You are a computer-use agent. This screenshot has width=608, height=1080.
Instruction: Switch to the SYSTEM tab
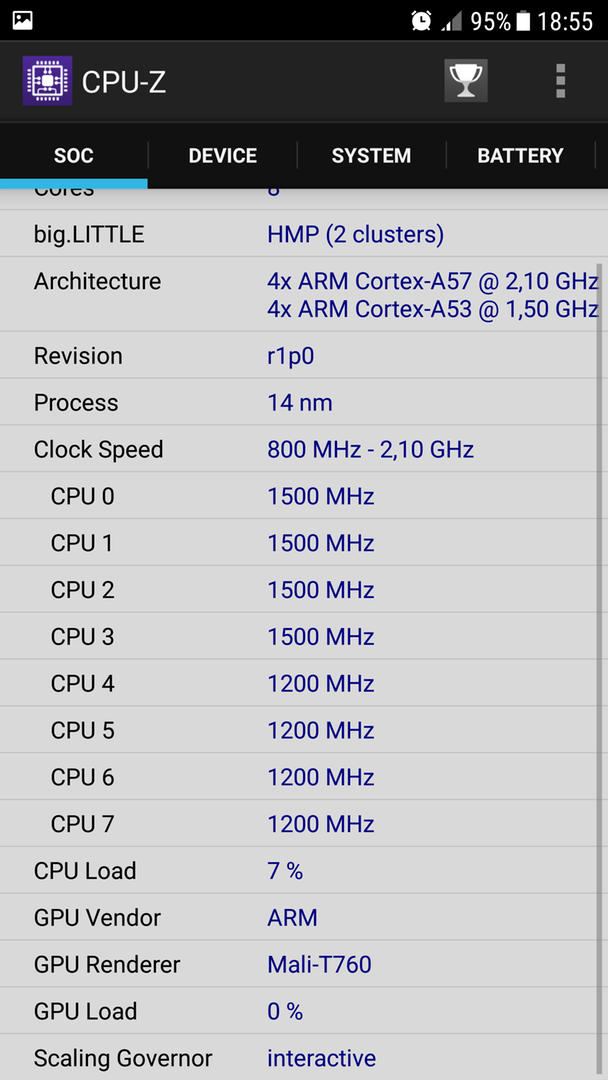click(x=371, y=156)
